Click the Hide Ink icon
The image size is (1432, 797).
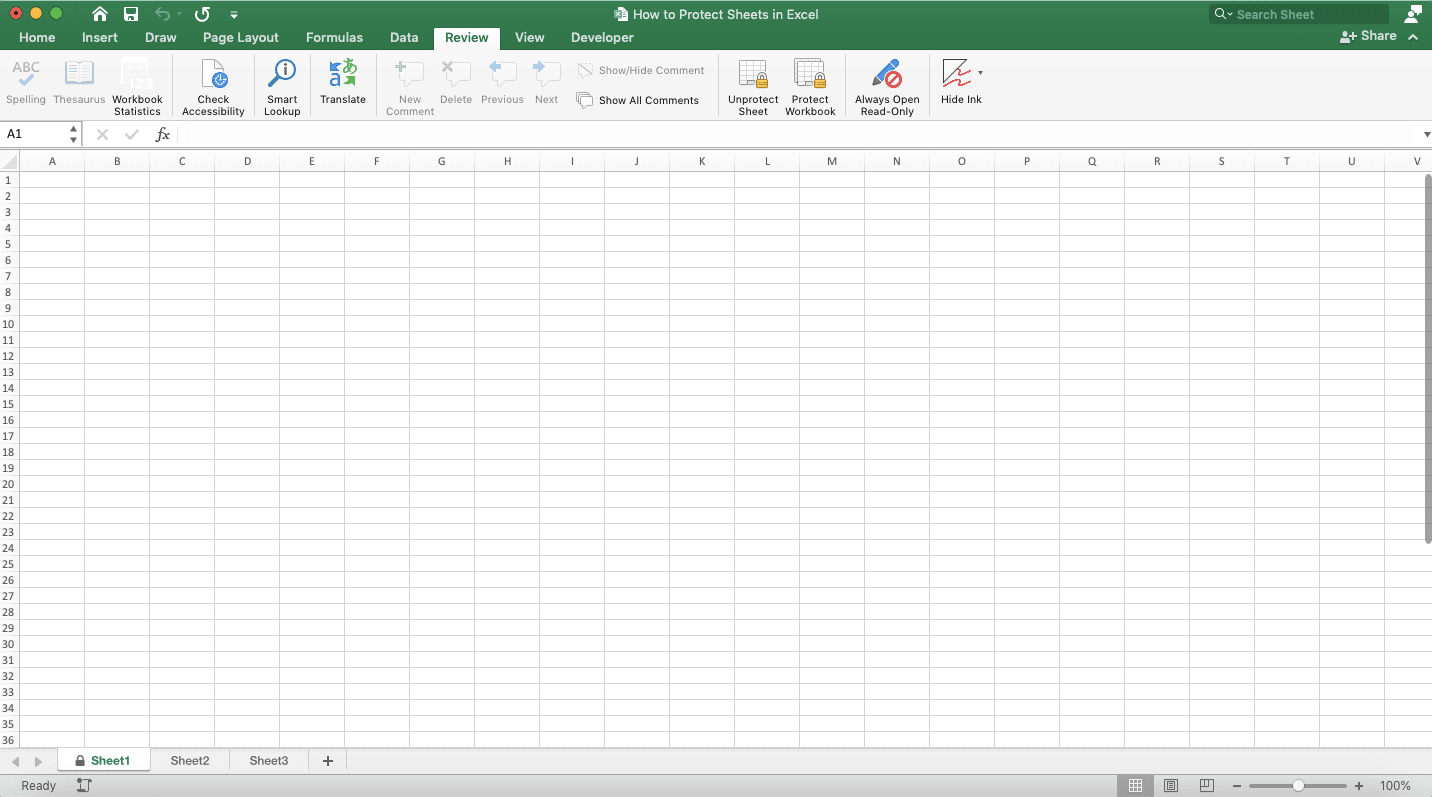(x=957, y=74)
